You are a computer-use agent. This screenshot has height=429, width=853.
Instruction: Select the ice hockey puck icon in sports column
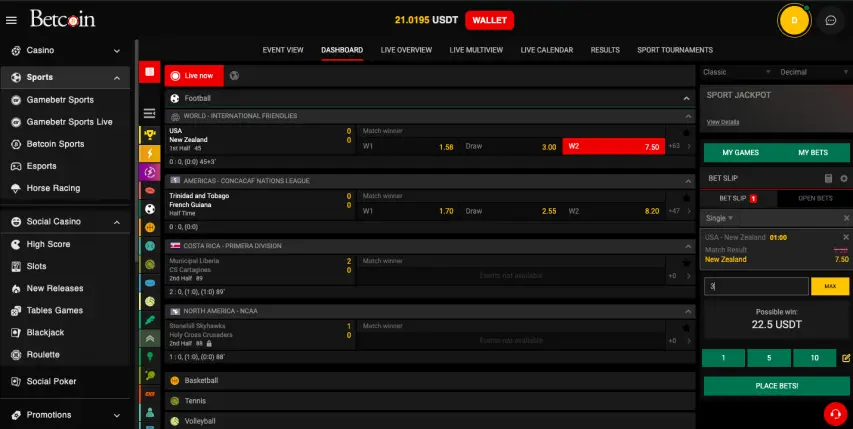[x=150, y=283]
